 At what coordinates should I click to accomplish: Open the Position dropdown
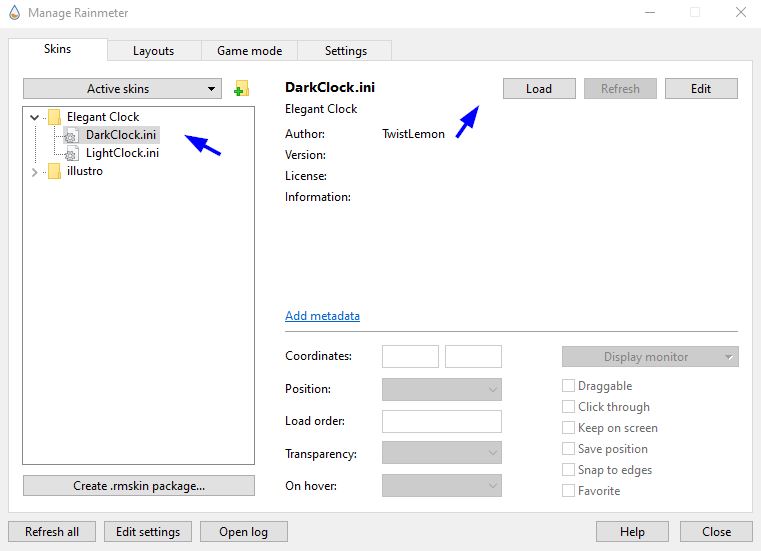(442, 389)
